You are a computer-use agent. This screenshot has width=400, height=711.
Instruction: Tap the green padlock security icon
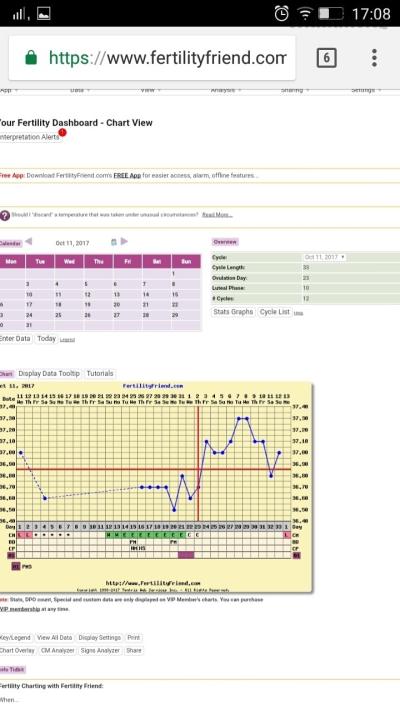tap(31, 58)
